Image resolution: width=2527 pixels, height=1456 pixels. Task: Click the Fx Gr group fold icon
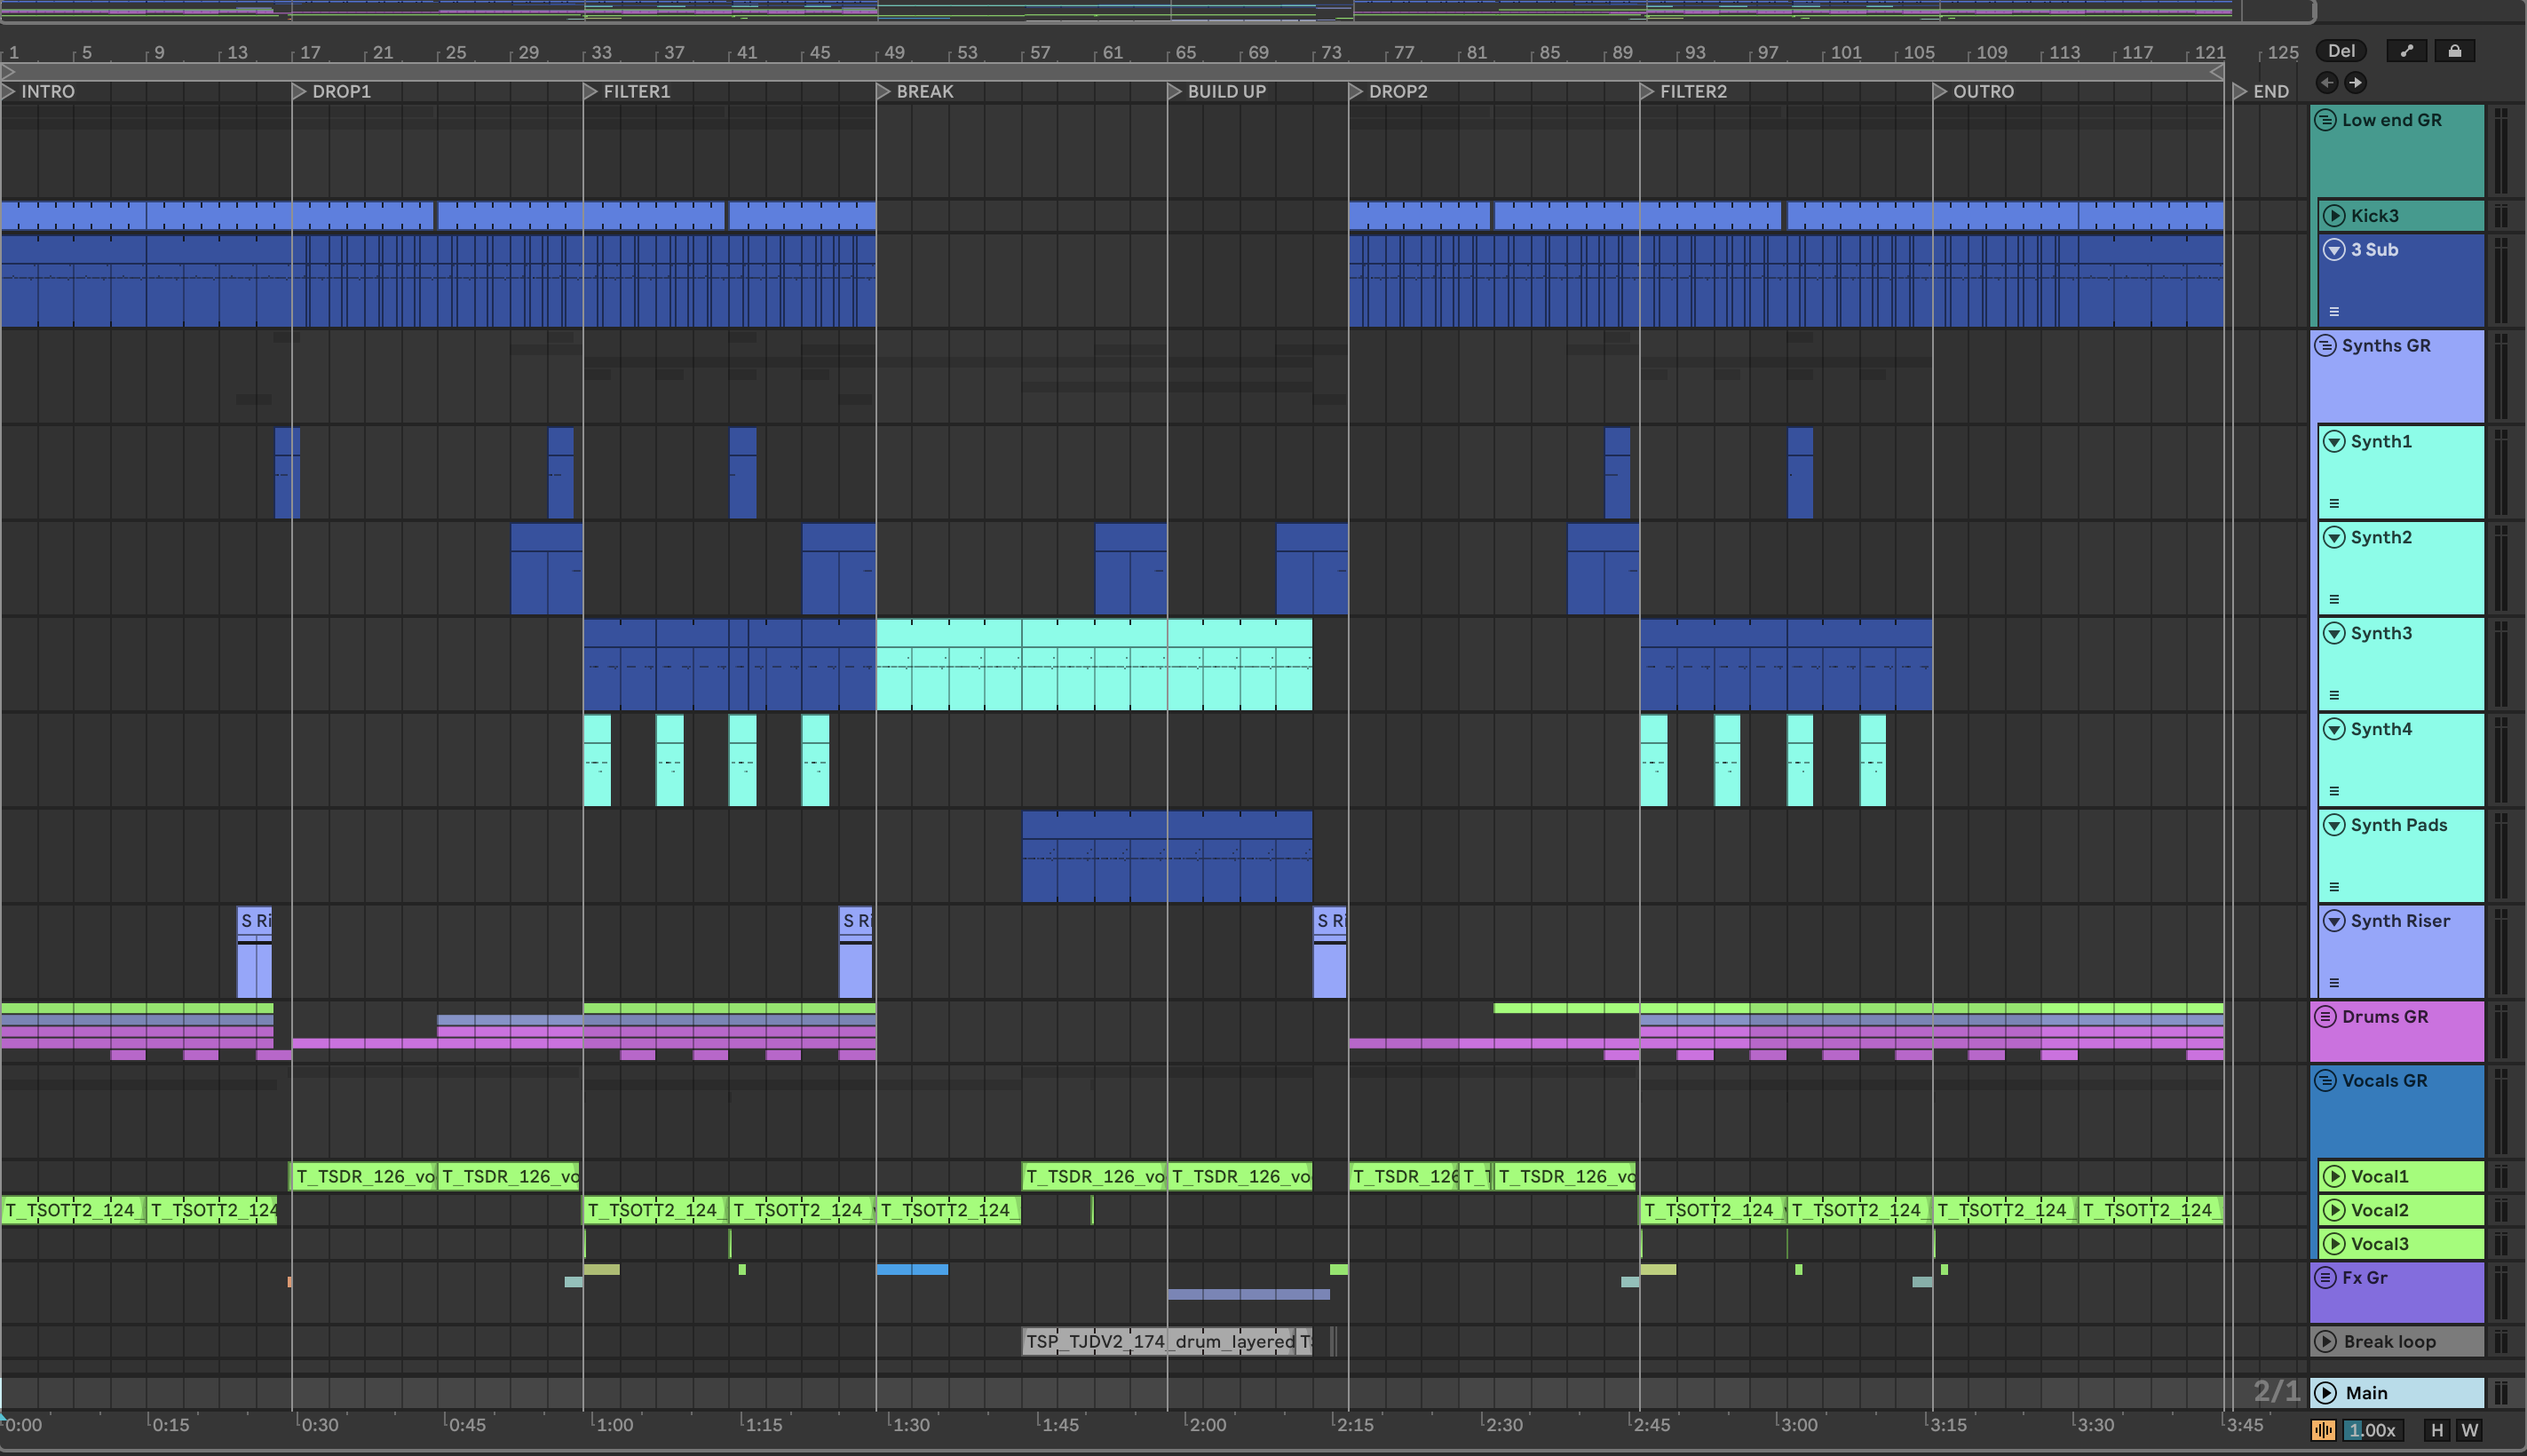click(x=2326, y=1278)
